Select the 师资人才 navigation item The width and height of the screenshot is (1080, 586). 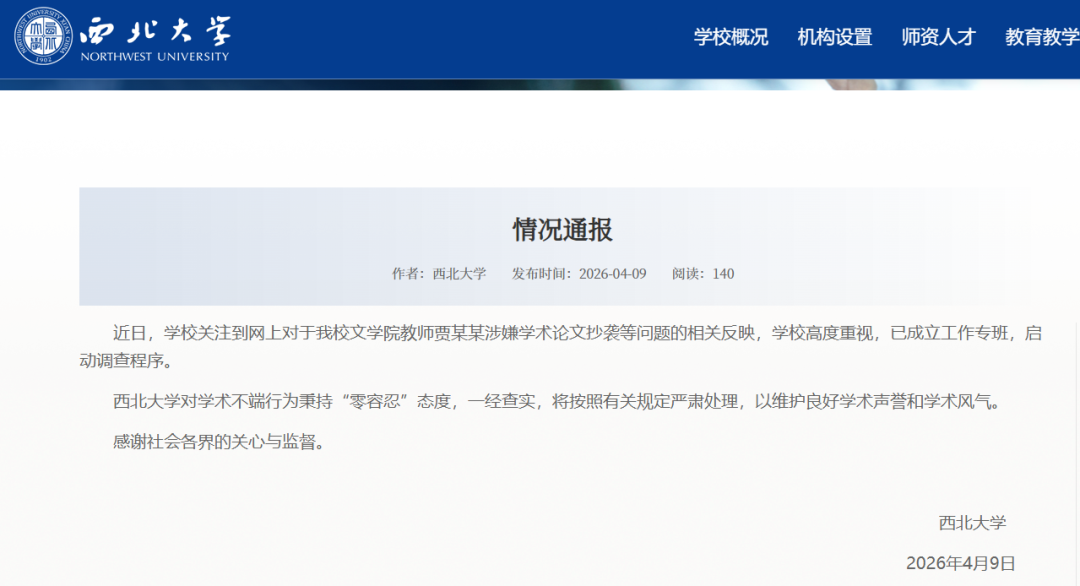938,37
